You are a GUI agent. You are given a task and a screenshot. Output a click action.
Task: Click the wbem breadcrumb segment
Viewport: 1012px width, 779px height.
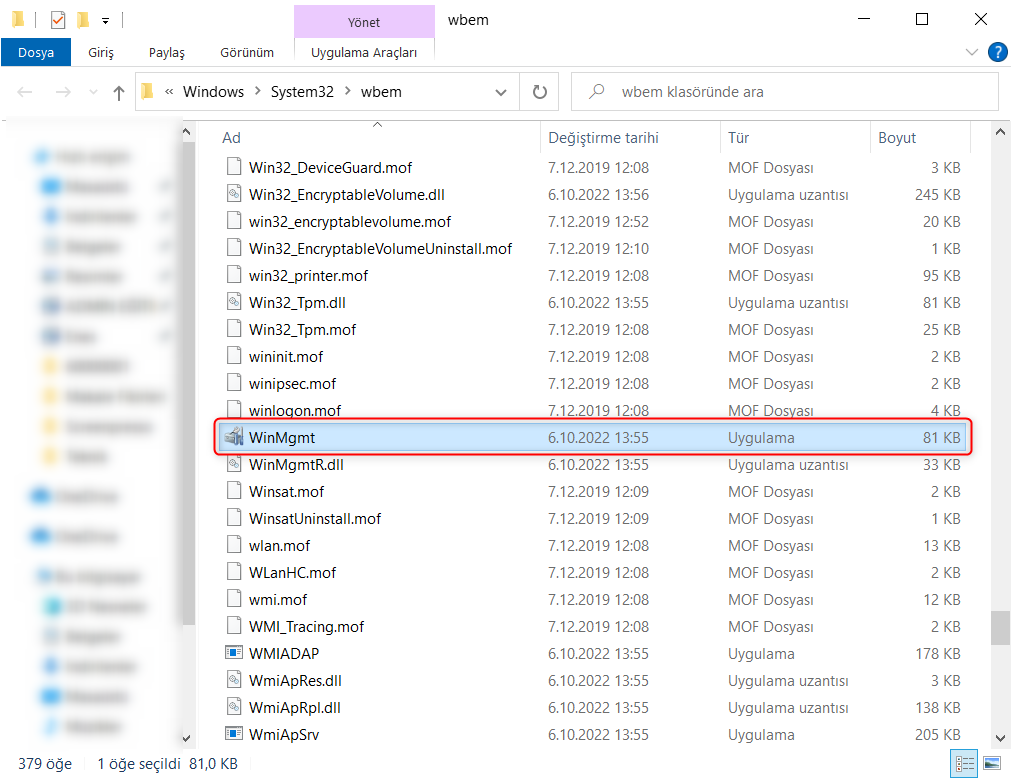click(381, 92)
